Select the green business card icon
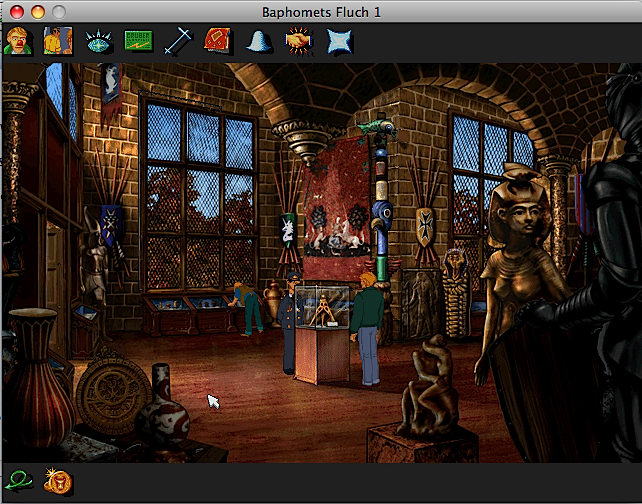642x504 pixels. click(138, 41)
